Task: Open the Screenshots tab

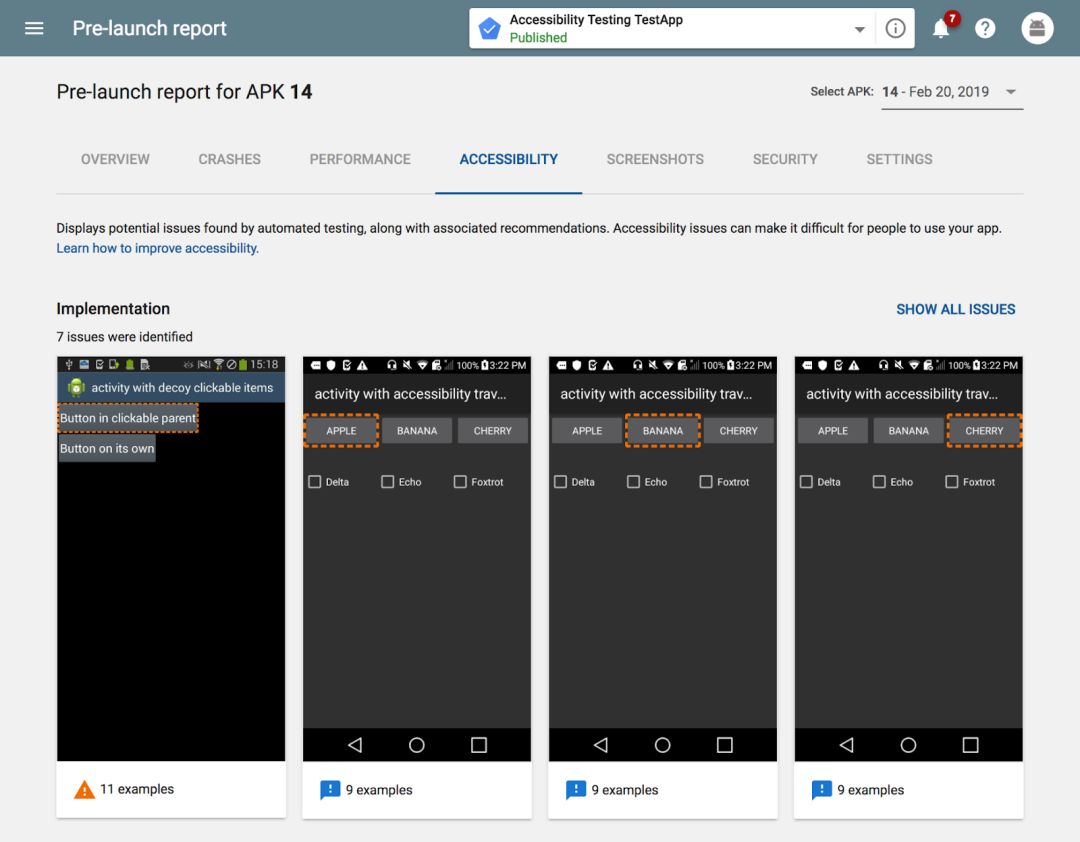Action: (655, 159)
